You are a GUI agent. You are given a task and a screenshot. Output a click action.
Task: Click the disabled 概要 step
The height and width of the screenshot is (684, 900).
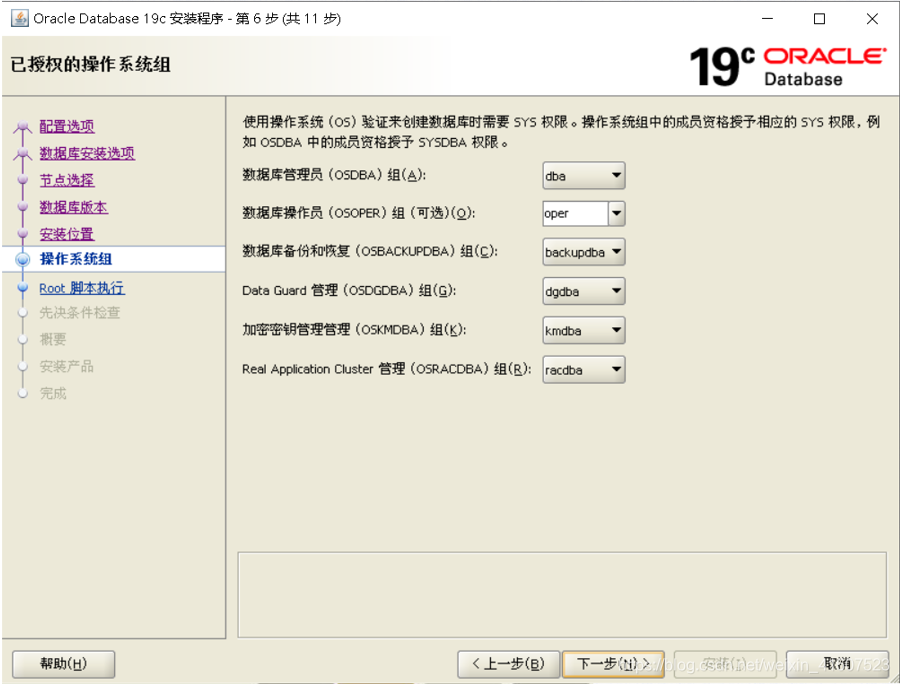click(53, 340)
